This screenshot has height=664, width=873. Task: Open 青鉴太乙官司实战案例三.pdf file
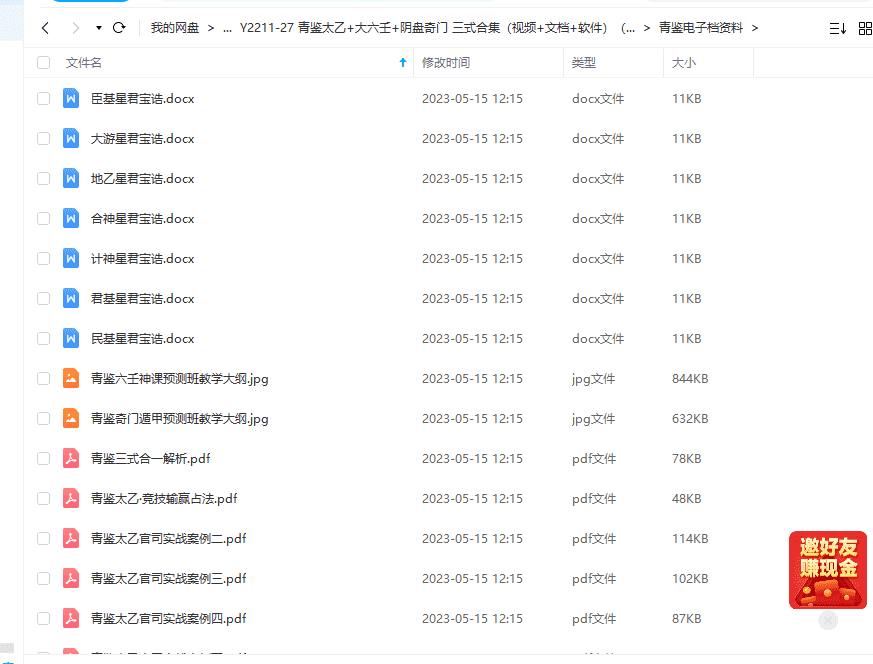(x=168, y=579)
